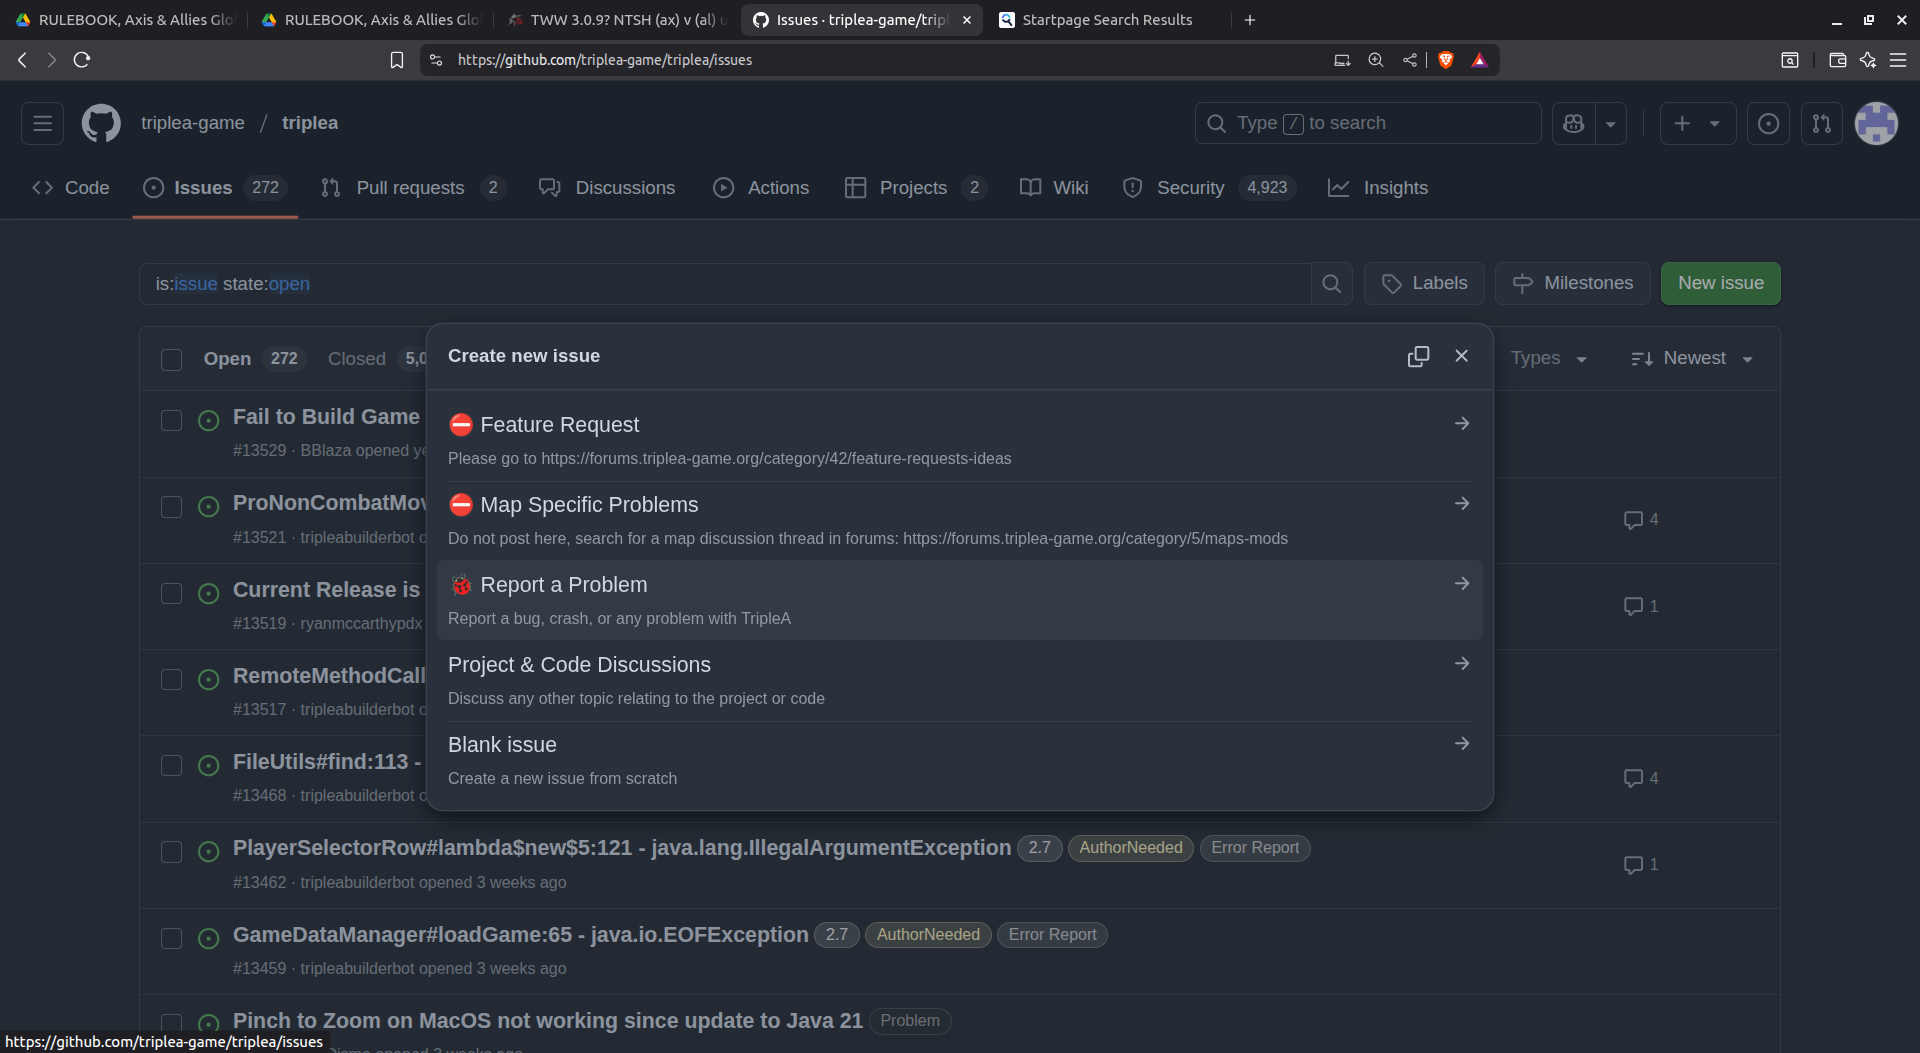Select Project & Code Discussions option
The height and width of the screenshot is (1053, 1920).
coord(960,681)
